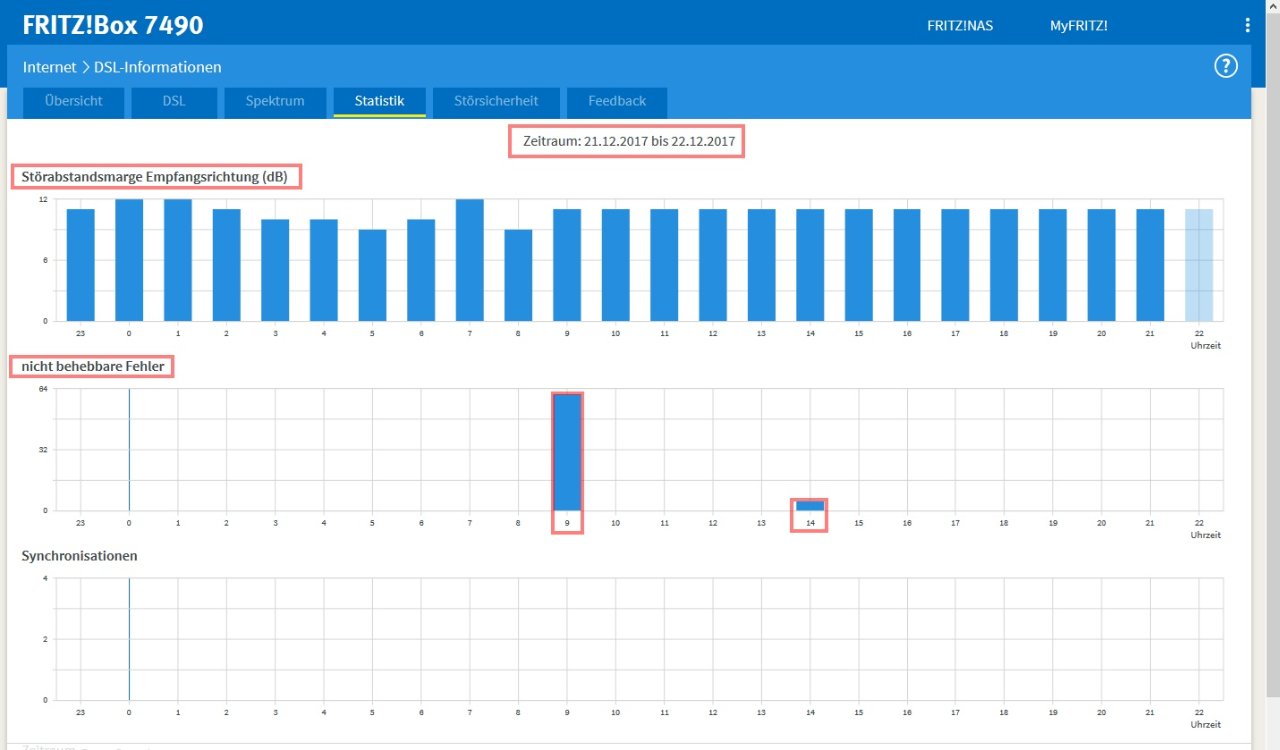This screenshot has width=1280, height=750.
Task: Click the Internet breadcrumb link
Action: tap(50, 67)
